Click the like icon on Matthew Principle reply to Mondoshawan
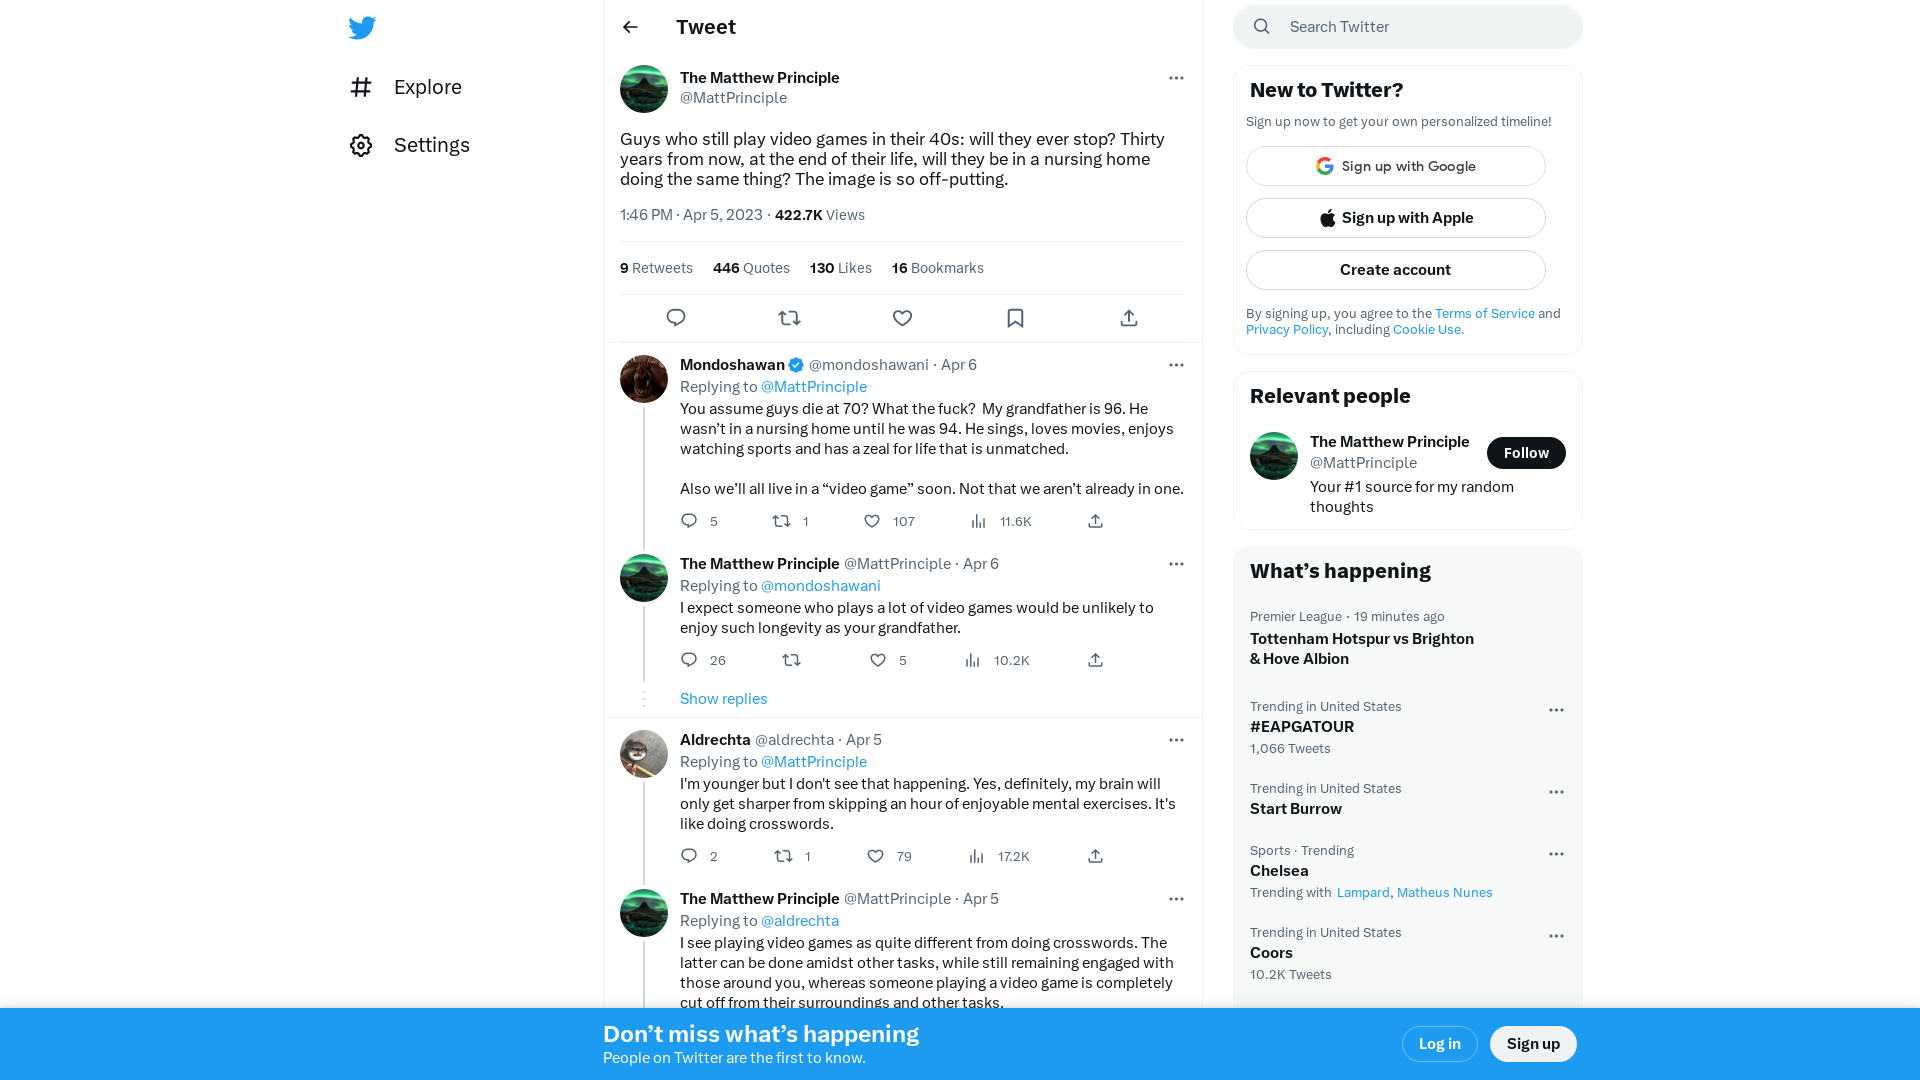The width and height of the screenshot is (1920, 1080). point(877,659)
